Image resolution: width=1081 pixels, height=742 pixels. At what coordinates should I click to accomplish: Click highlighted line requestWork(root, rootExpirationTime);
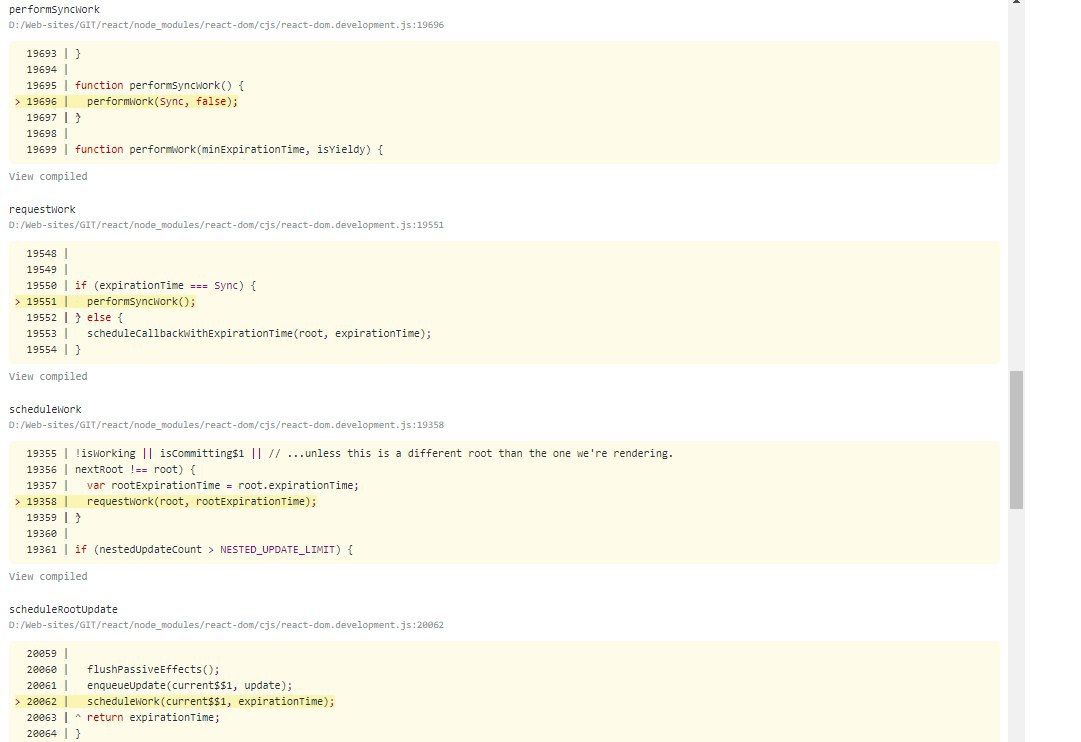(x=201, y=501)
